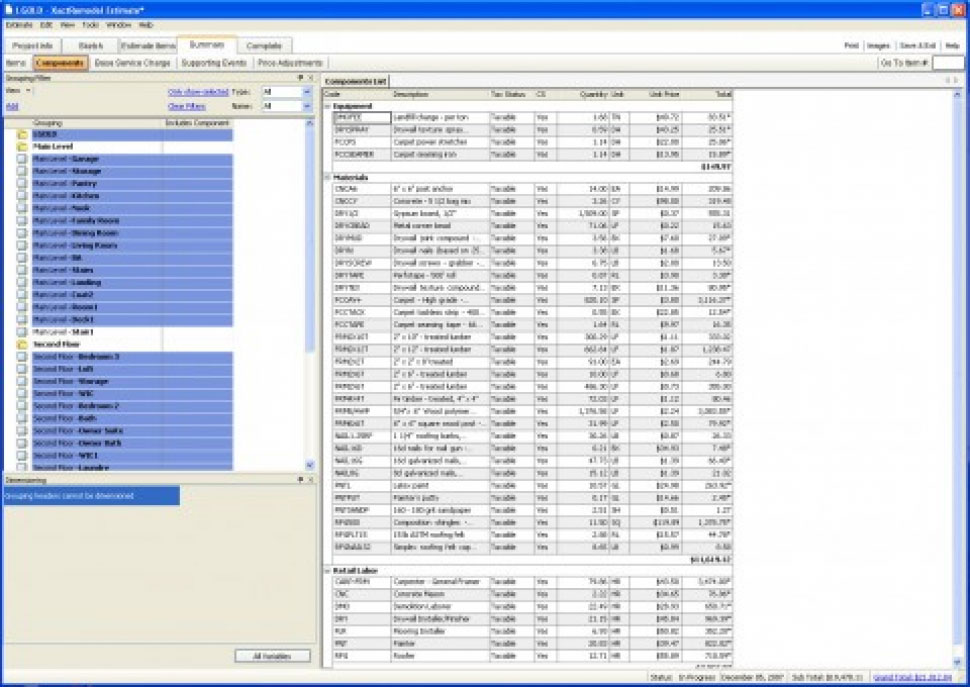Viewport: 970px width, 687px height.
Task: Click the room icon beside Second Floor Loft
Action: tap(22, 369)
